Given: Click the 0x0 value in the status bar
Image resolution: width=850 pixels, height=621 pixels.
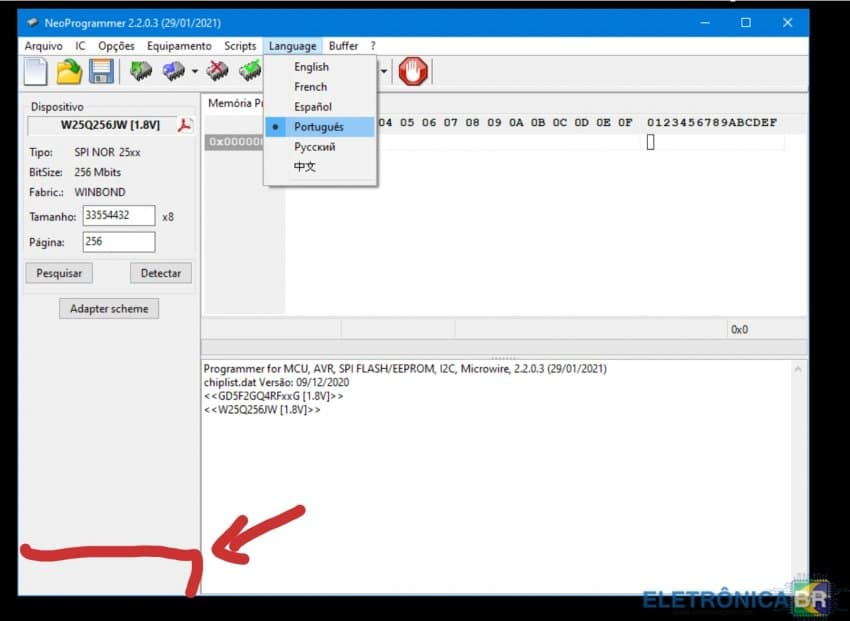Looking at the screenshot, I should pos(739,329).
